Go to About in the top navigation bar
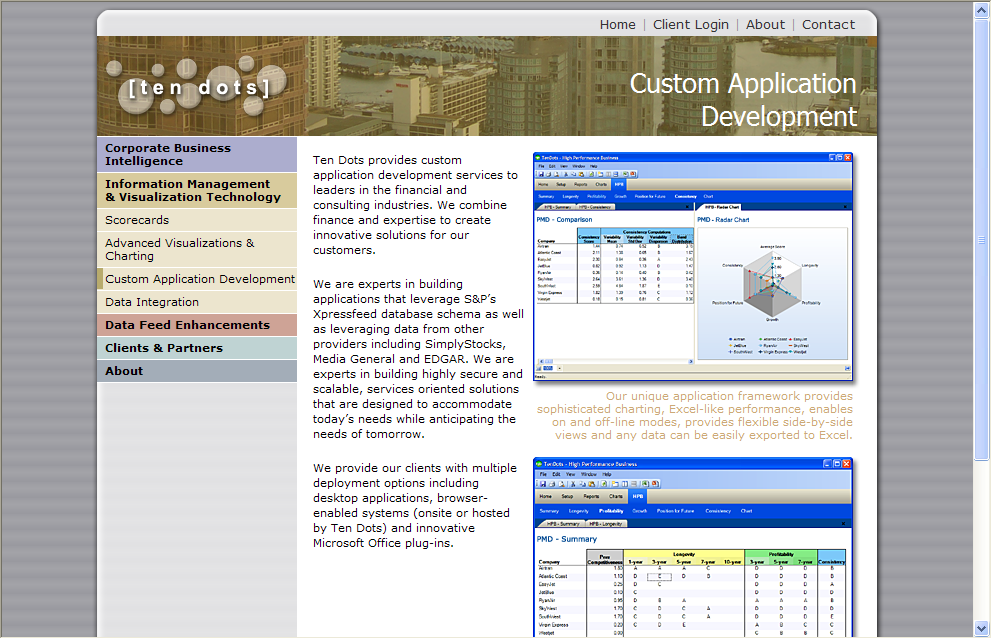 (765, 24)
